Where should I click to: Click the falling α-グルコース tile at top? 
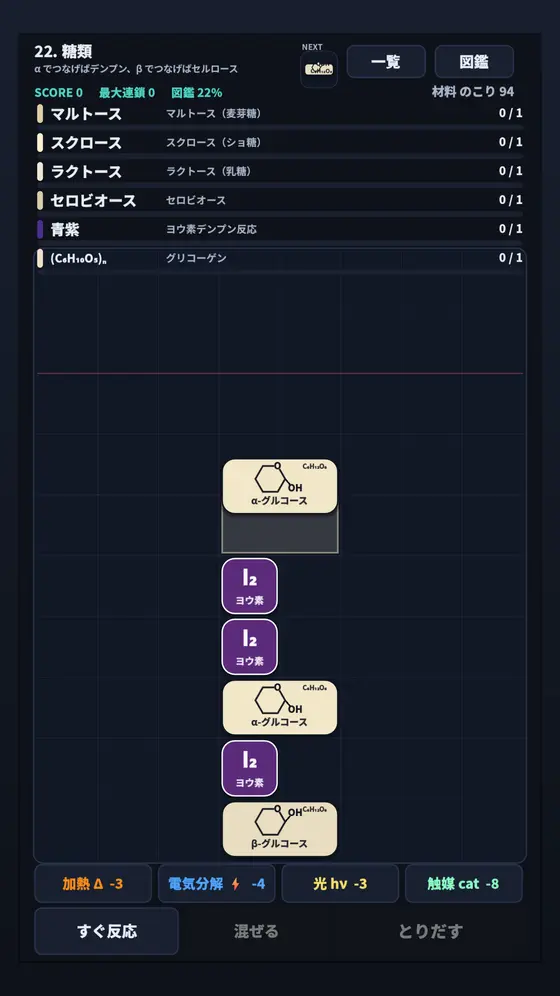coord(280,486)
